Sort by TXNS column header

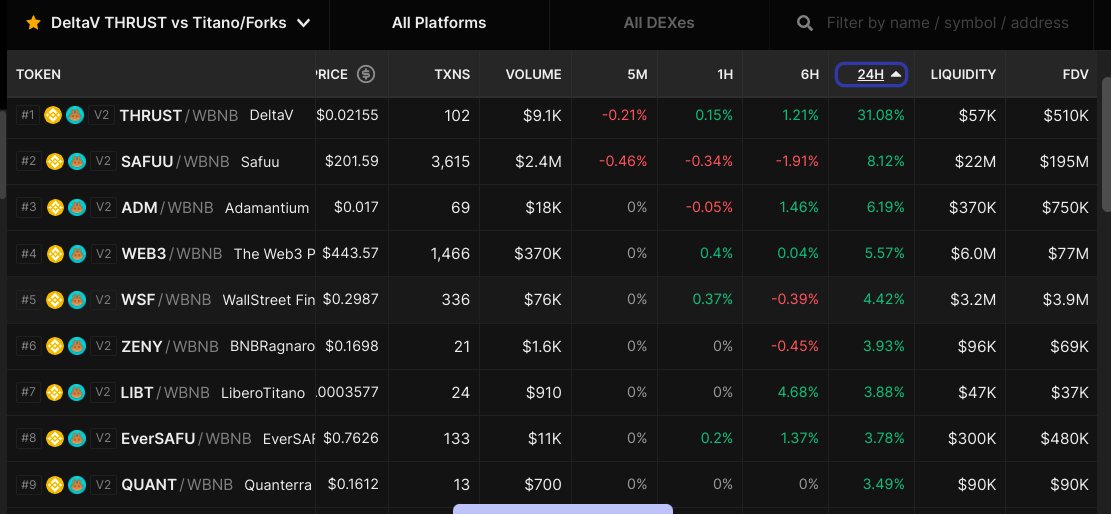(452, 74)
